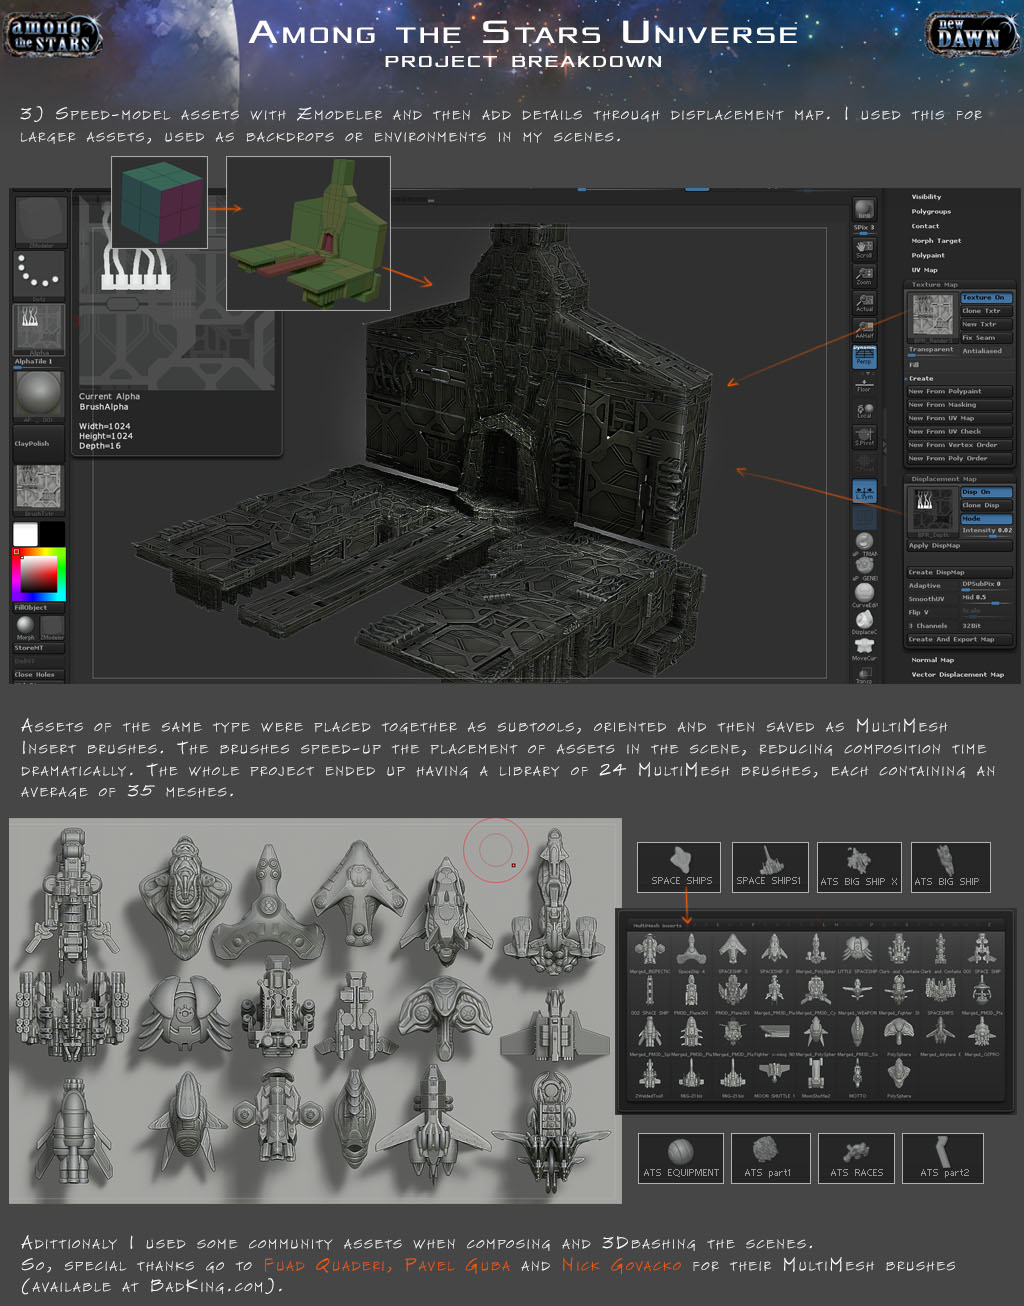
Task: Open the ZModeler brush thumbnail
Action: point(40,221)
